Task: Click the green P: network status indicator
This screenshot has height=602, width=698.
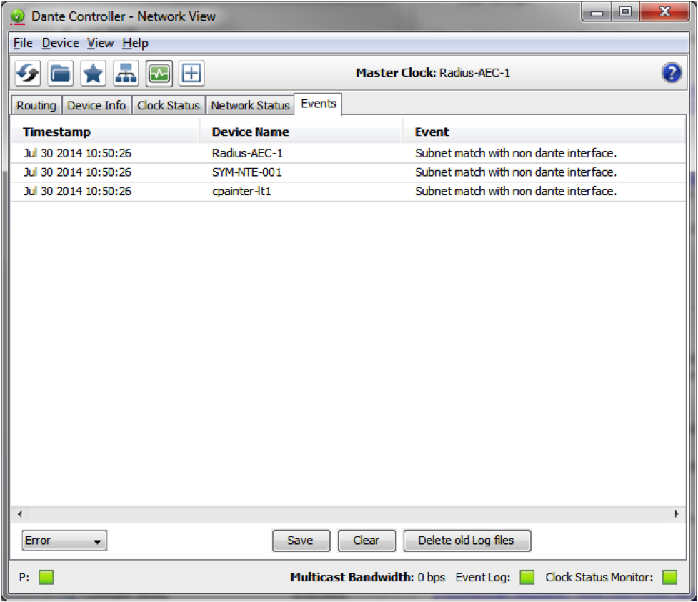Action: (x=46, y=577)
